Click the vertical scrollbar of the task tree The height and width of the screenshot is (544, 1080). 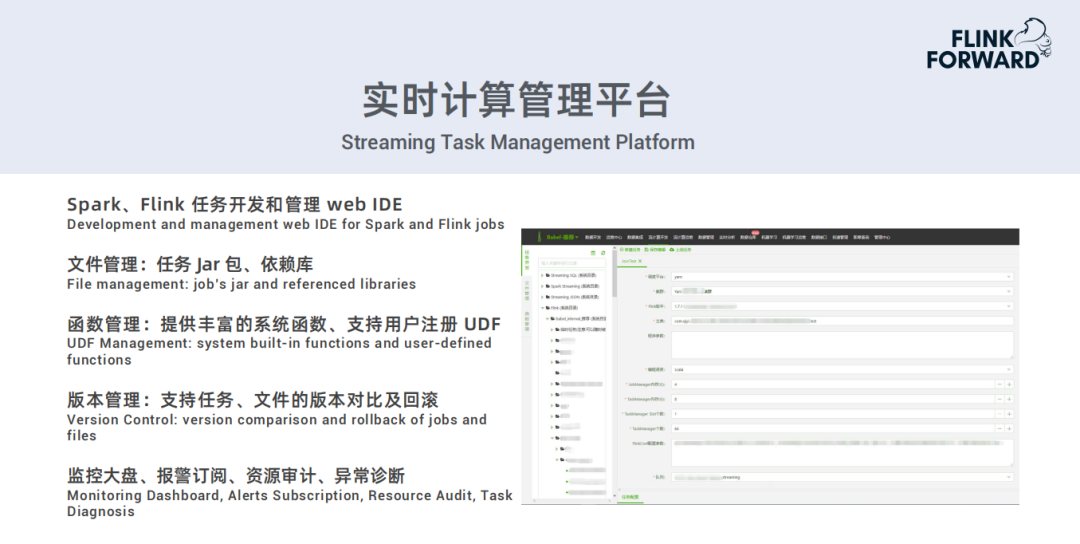point(614,274)
